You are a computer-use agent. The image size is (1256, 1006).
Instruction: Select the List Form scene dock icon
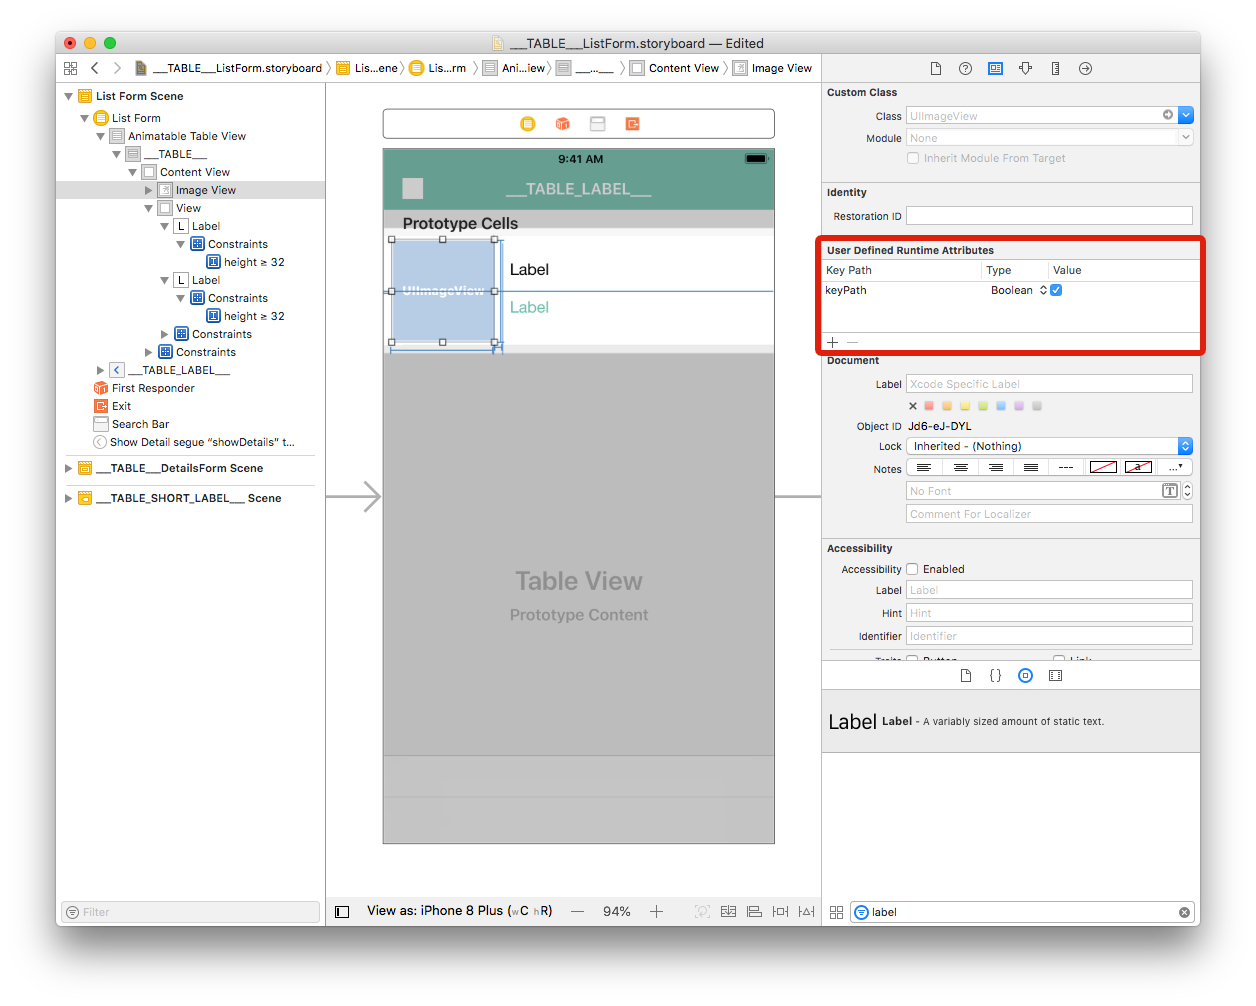[x=528, y=124]
